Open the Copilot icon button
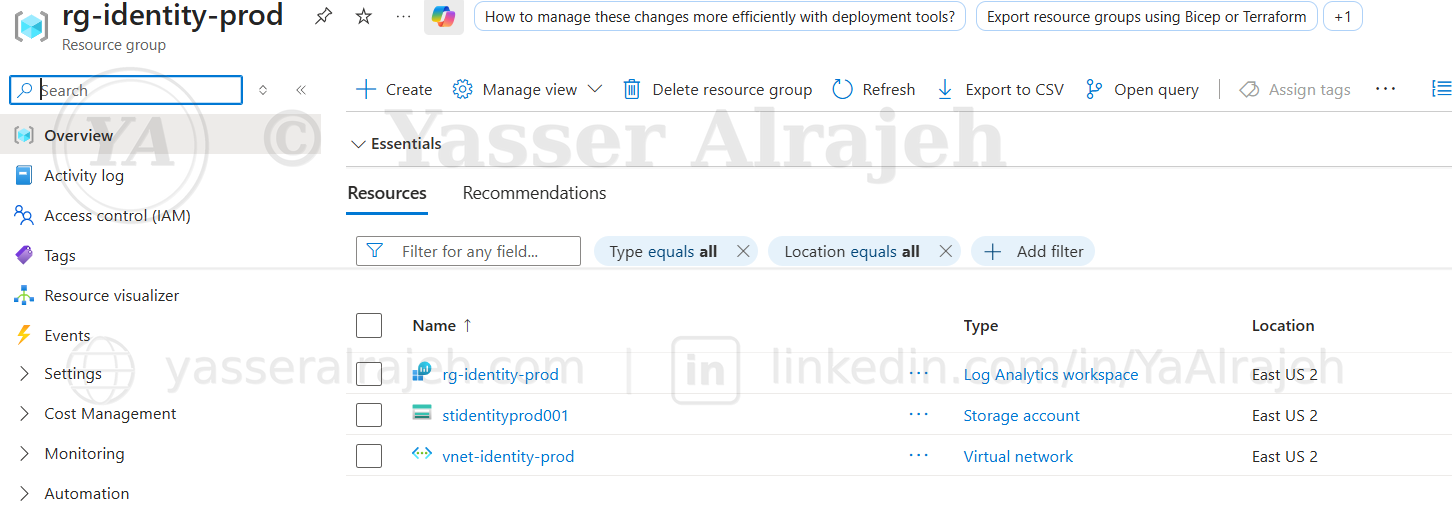1452x522 pixels. coord(444,17)
